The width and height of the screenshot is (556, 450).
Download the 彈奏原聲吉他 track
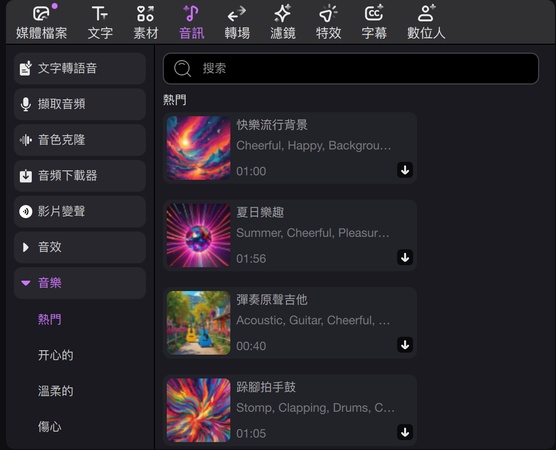coord(405,345)
